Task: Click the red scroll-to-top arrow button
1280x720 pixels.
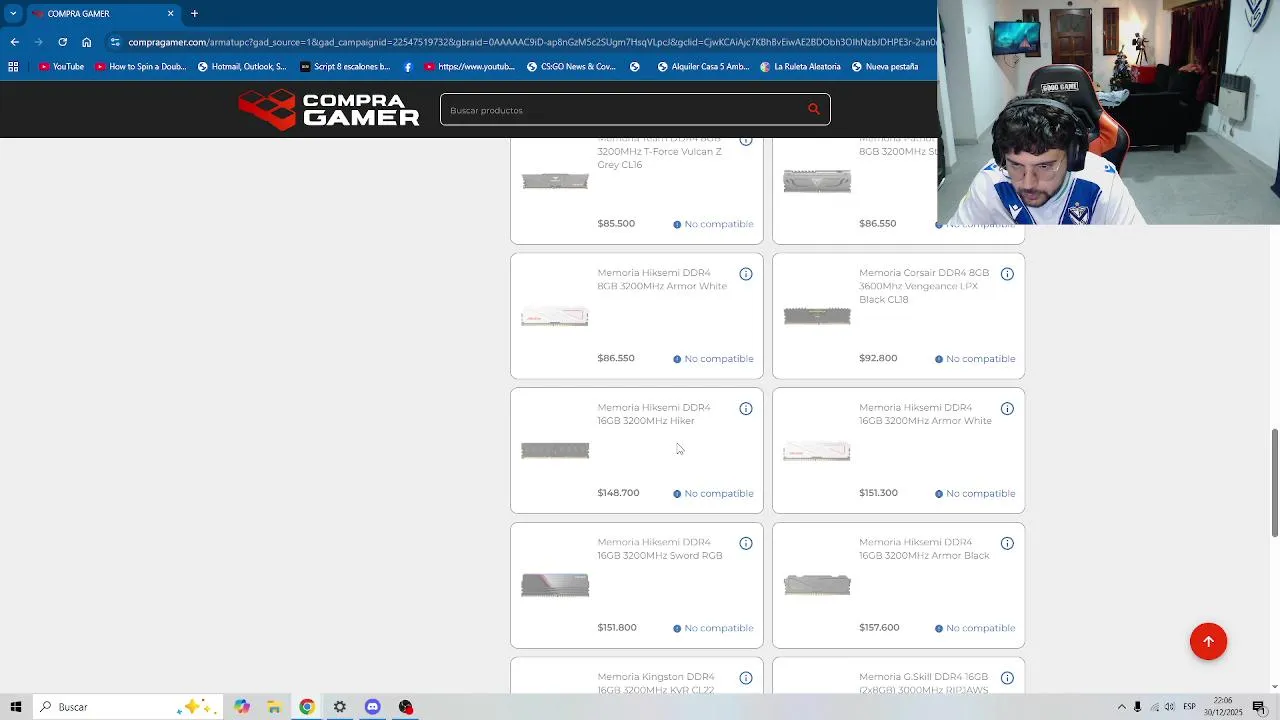Action: click(x=1208, y=642)
